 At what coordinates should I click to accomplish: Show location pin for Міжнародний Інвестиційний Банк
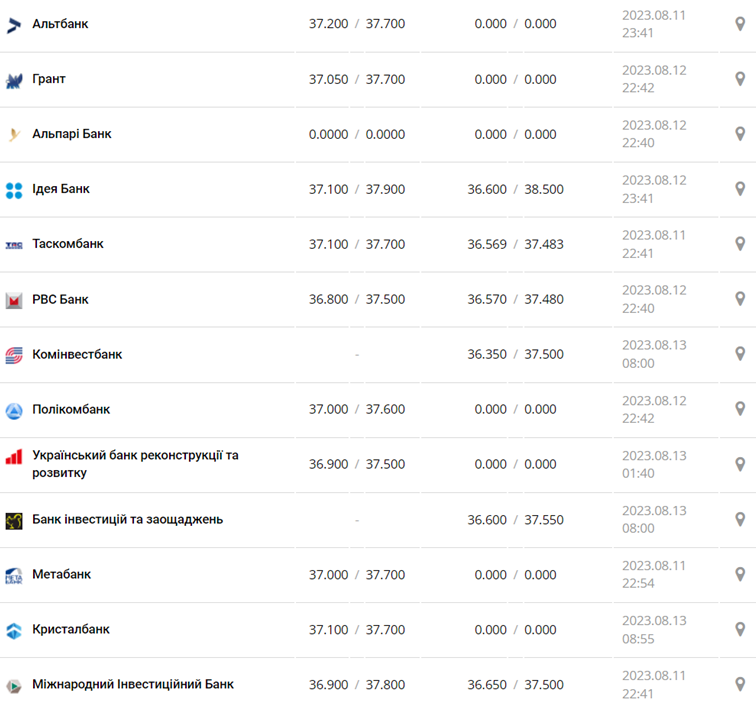click(740, 684)
